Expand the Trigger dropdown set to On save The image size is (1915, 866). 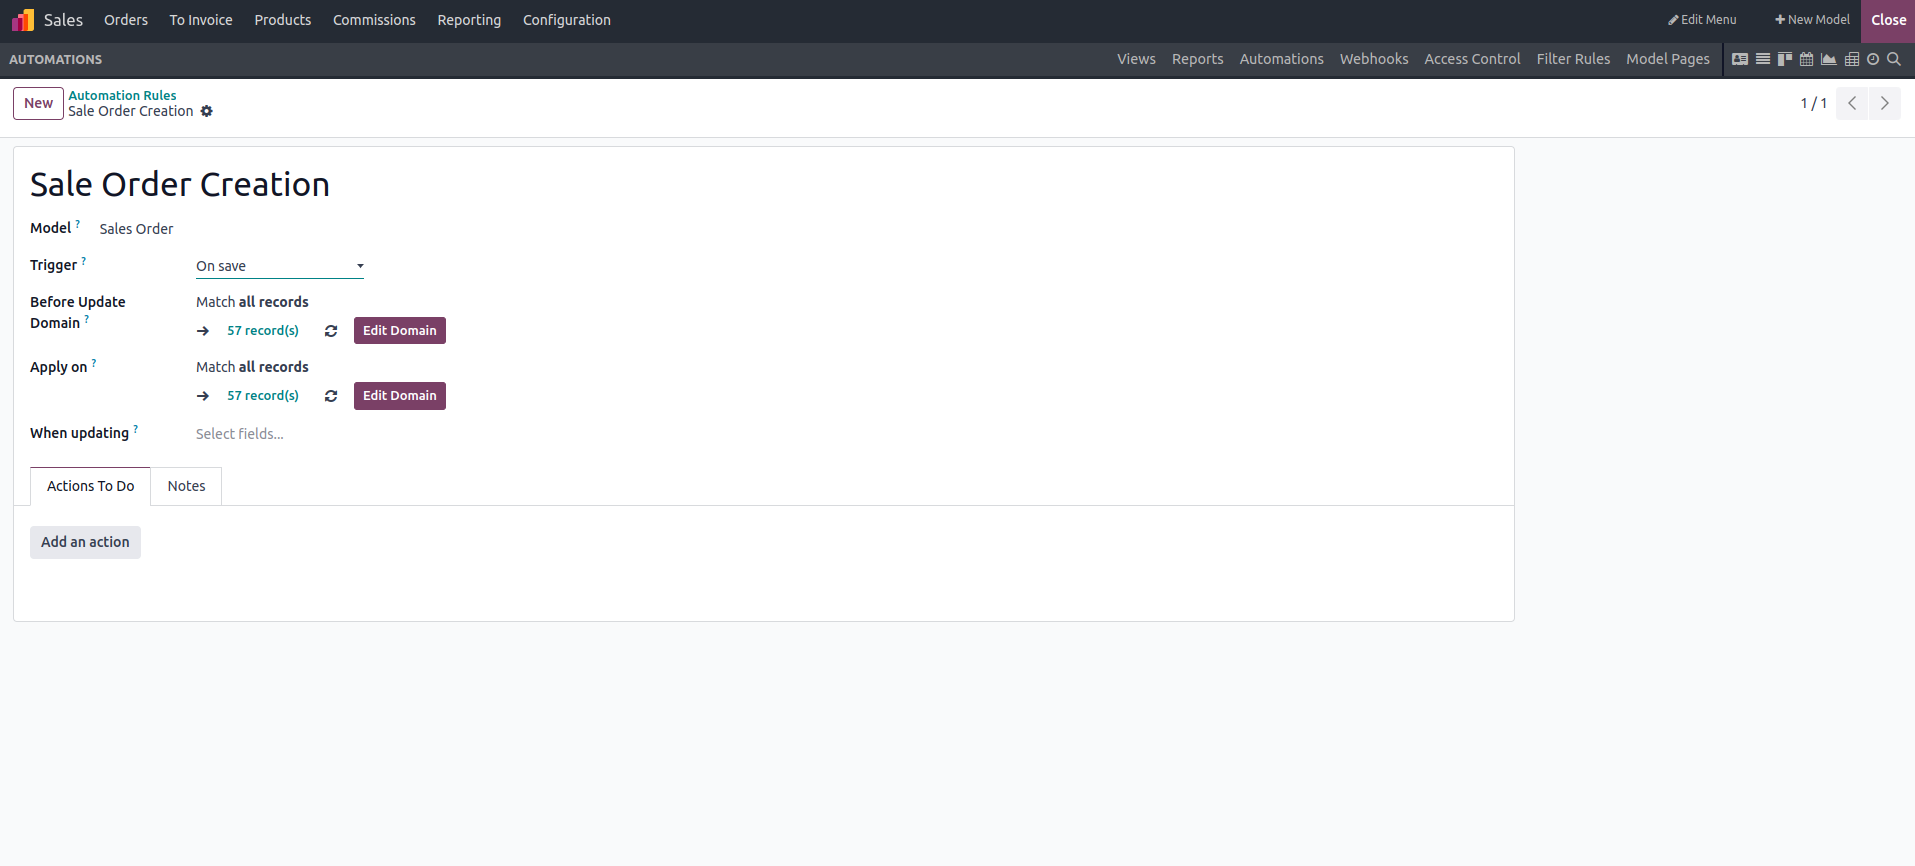click(x=280, y=266)
